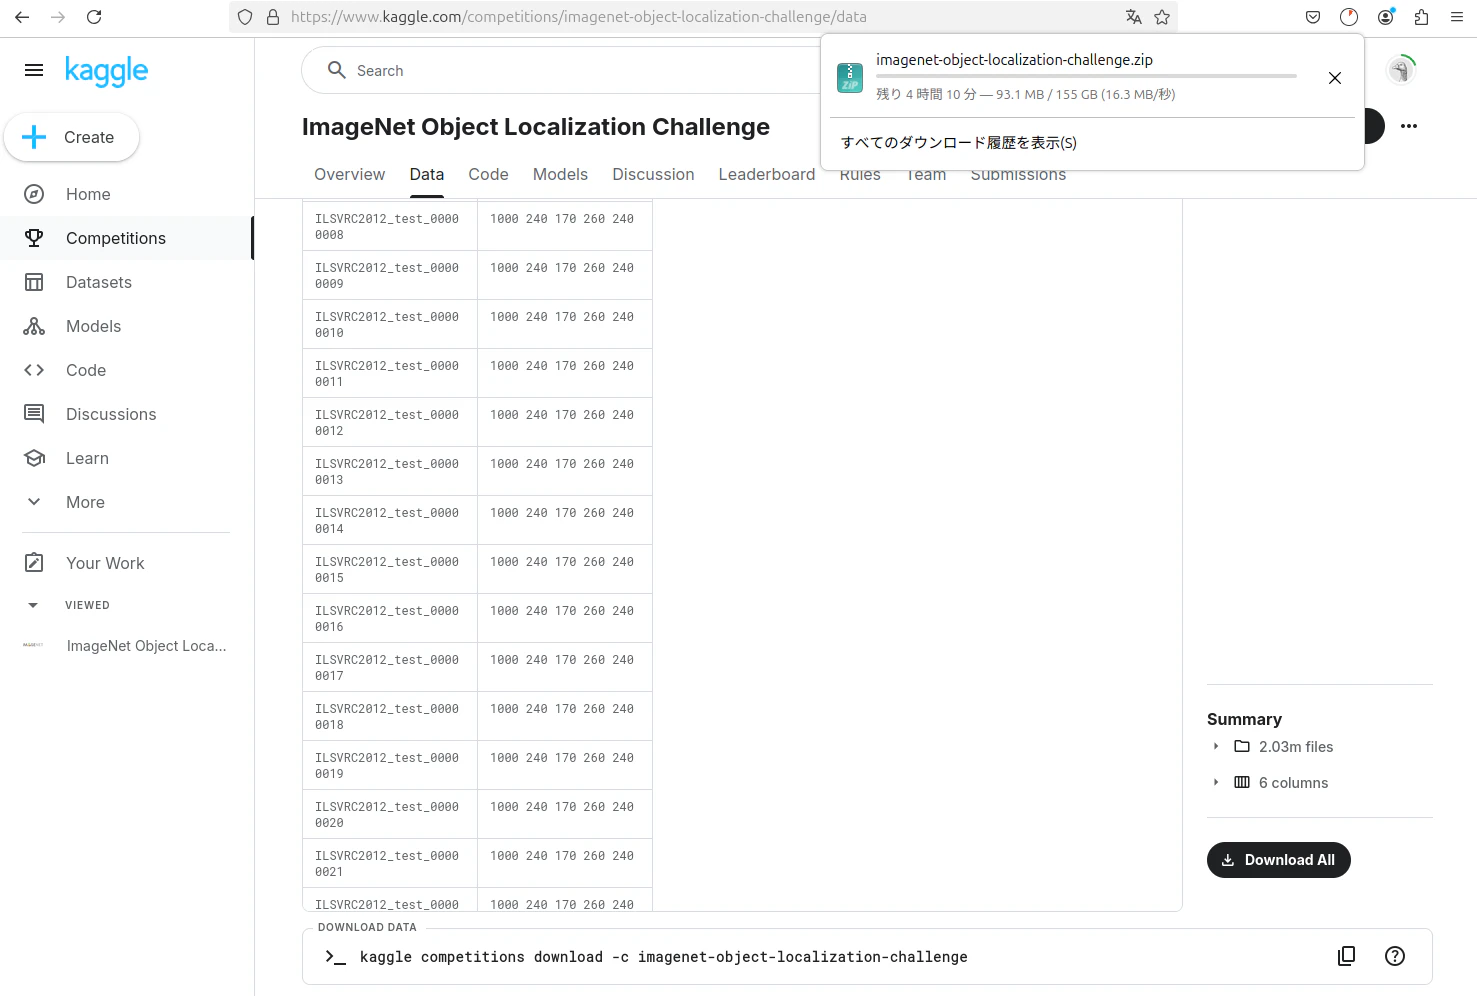Open Datasets in the sidebar
The image size is (1477, 996).
pyautogui.click(x=99, y=282)
